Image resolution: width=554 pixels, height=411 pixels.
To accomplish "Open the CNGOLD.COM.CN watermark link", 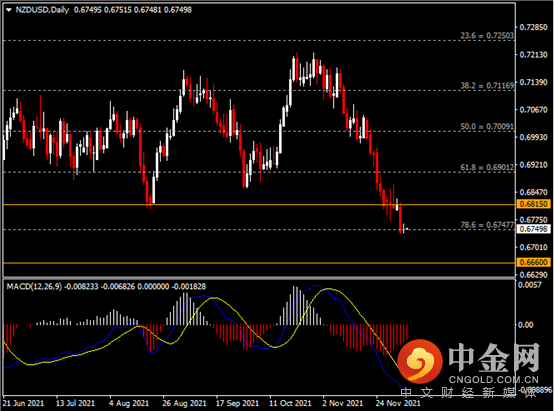I will [x=494, y=380].
